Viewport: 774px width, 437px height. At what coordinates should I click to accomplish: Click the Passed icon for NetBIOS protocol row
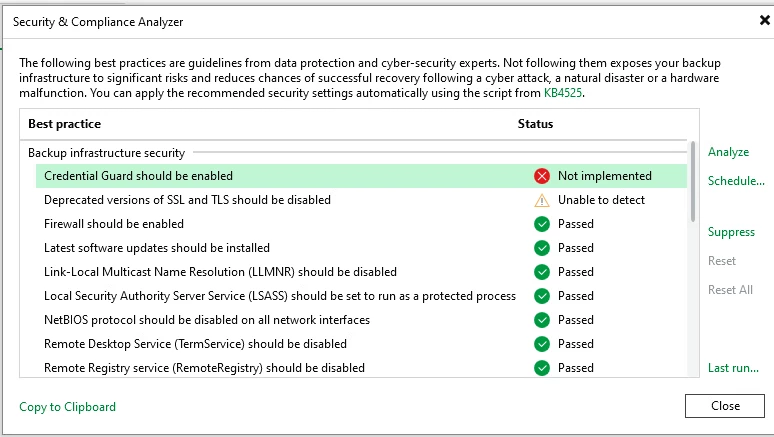tap(542, 320)
